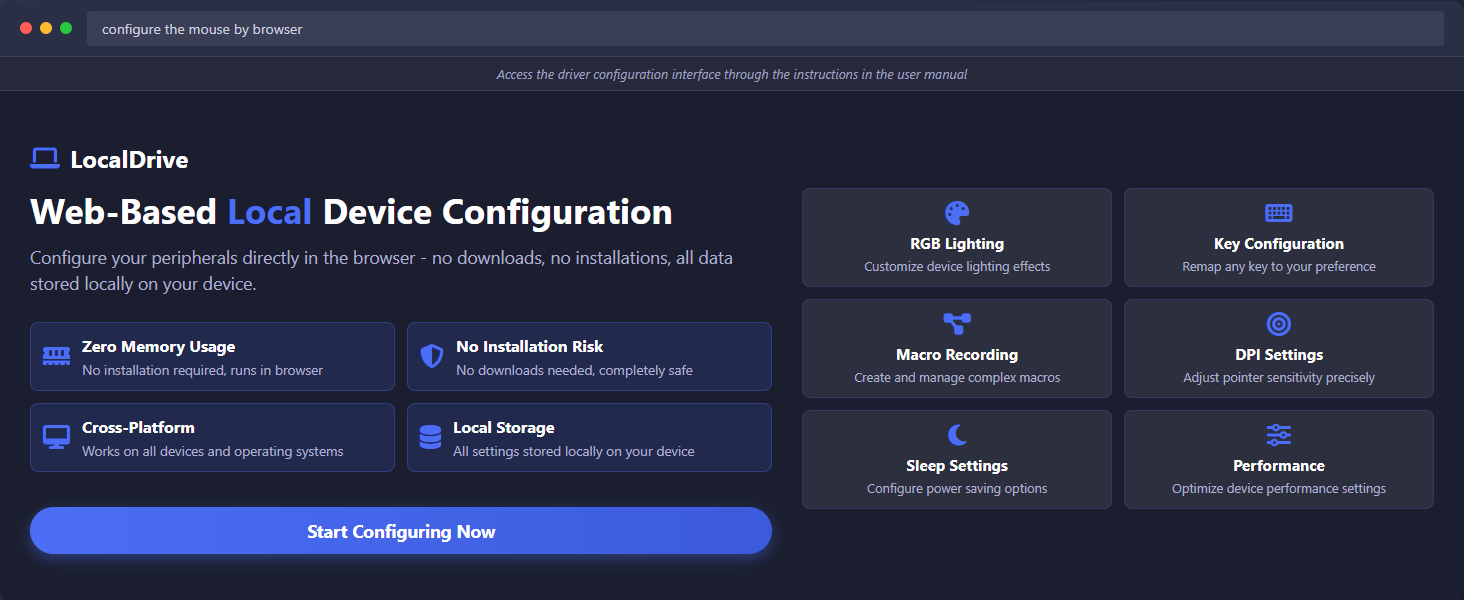Select the Performance card label
This screenshot has height=600, width=1464.
pyautogui.click(x=1278, y=466)
